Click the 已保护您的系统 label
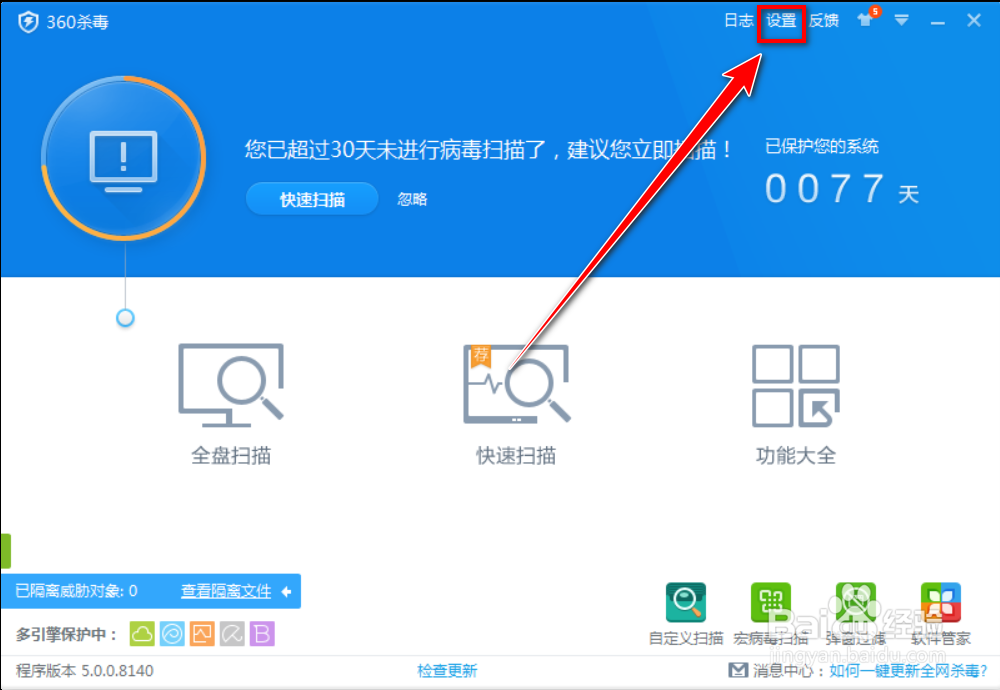1000x690 pixels. [822, 147]
